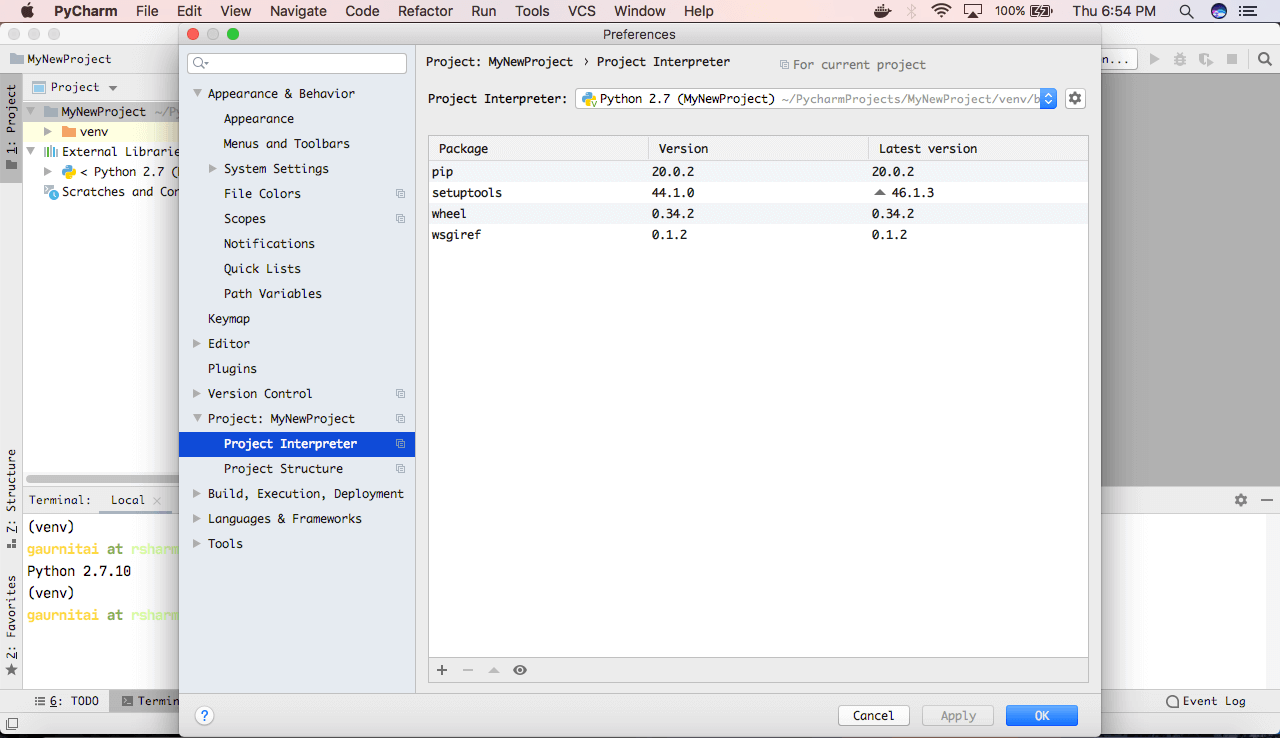
Task: Sort by Latest version column header
Action: pos(978,148)
